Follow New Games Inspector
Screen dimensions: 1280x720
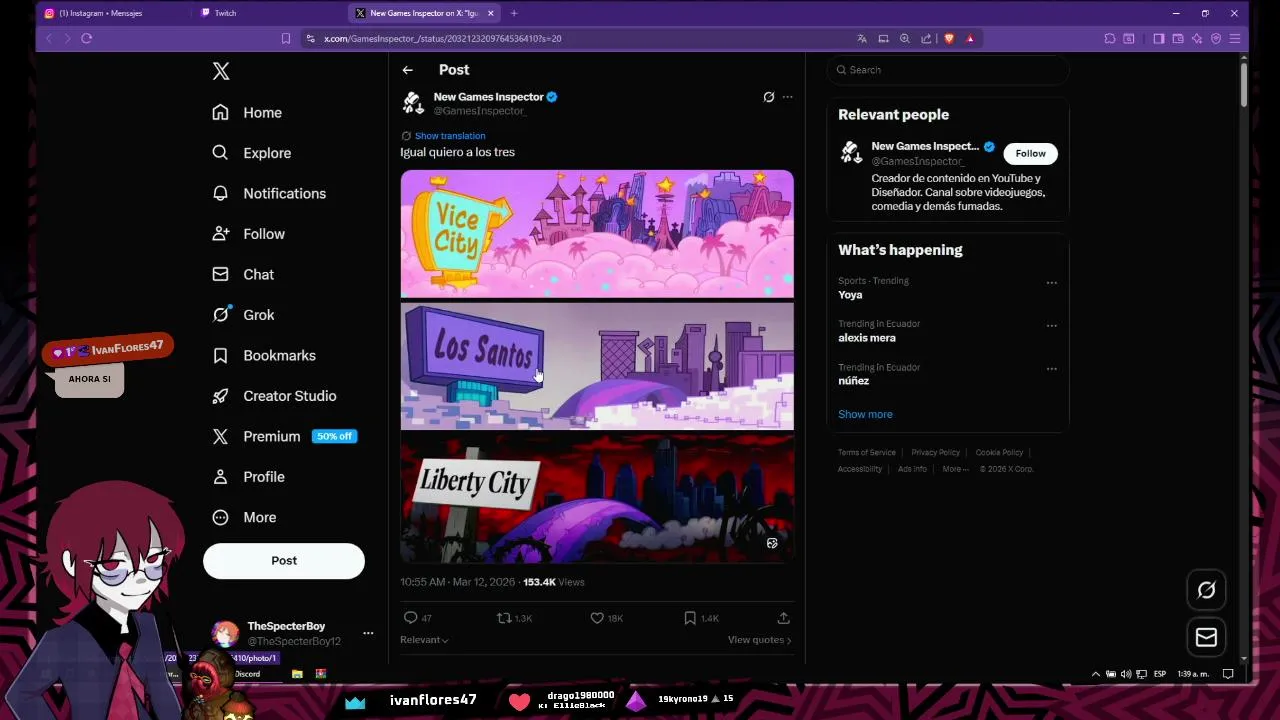[x=1030, y=153]
